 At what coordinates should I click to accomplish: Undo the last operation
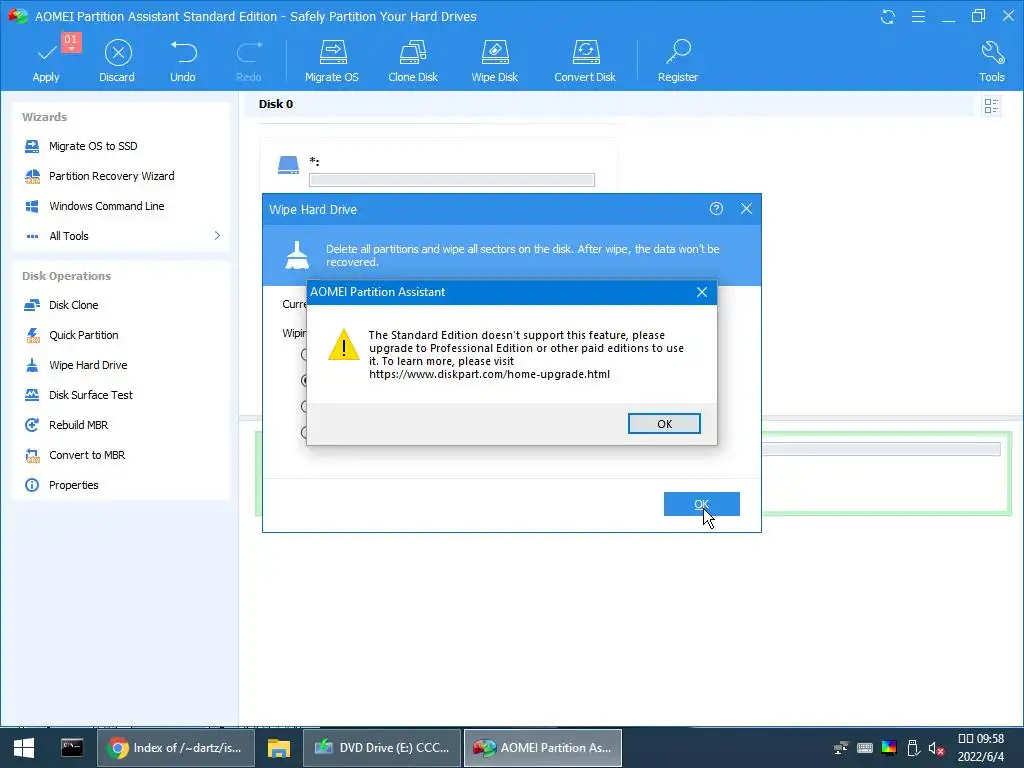pos(183,61)
